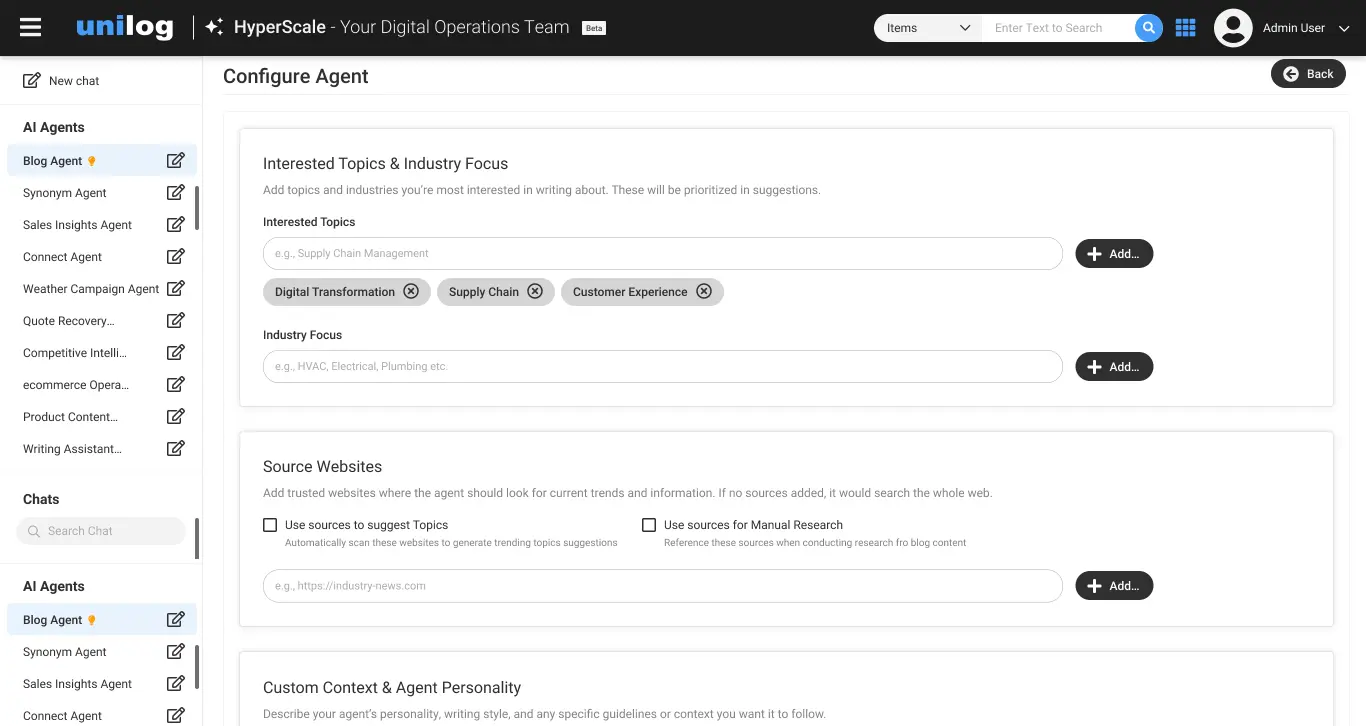Remove the Customer Experience topic chip
Screen dimensions: 1366x726
pyautogui.click(x=704, y=292)
